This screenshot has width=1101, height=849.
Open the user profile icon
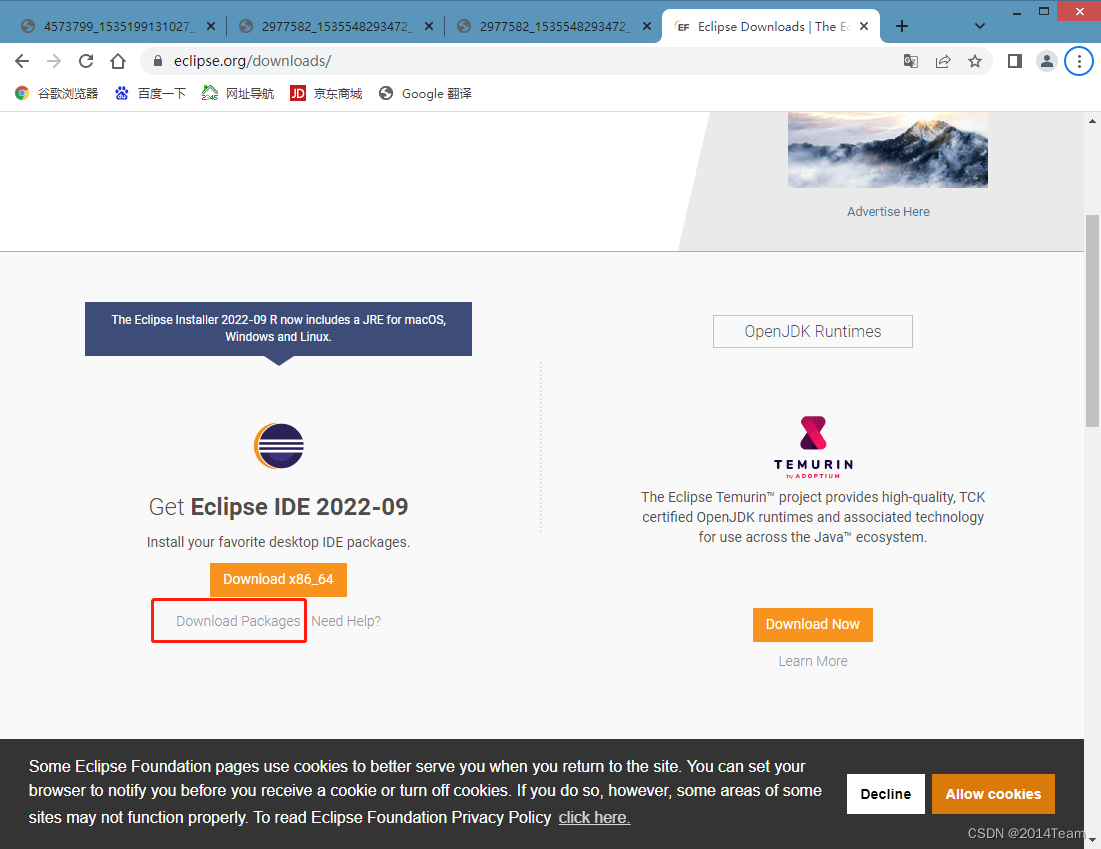1047,61
